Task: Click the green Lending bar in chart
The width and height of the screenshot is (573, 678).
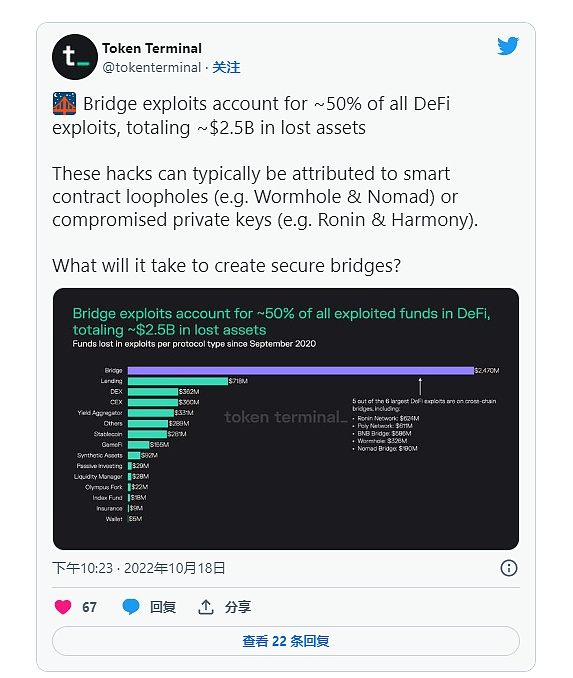Action: point(178,381)
